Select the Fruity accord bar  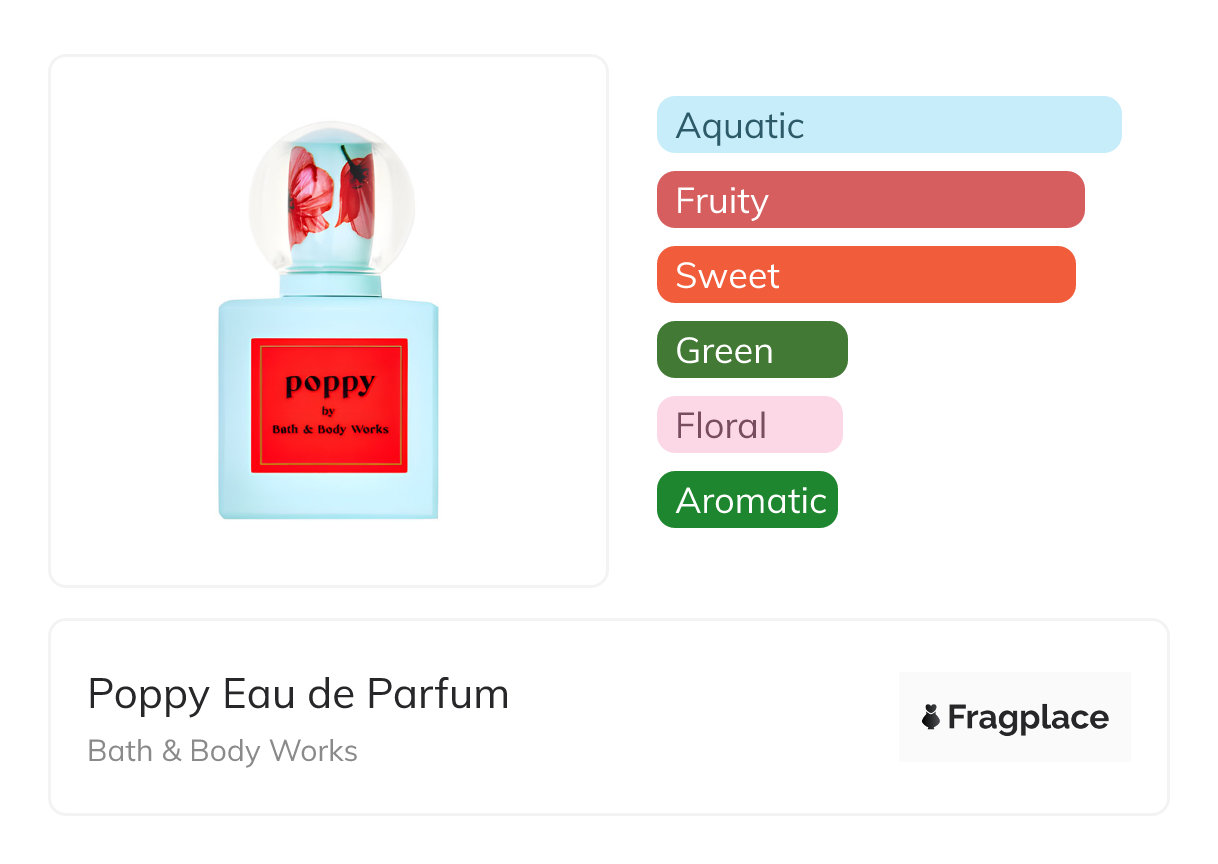point(870,200)
